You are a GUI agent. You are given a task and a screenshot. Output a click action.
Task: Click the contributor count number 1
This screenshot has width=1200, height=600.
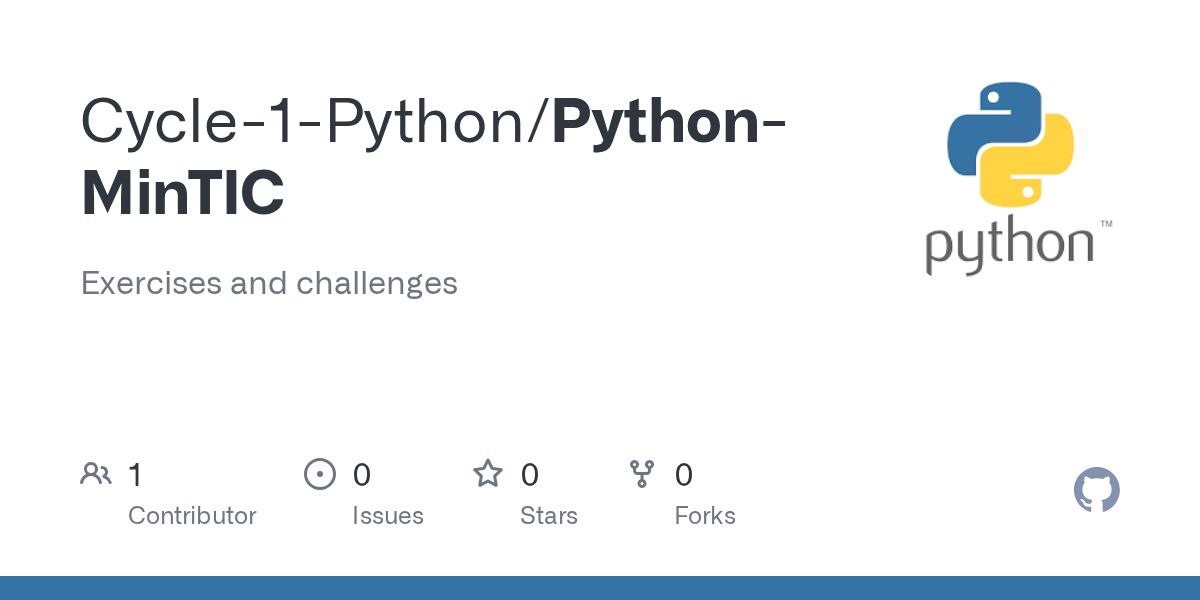point(135,475)
